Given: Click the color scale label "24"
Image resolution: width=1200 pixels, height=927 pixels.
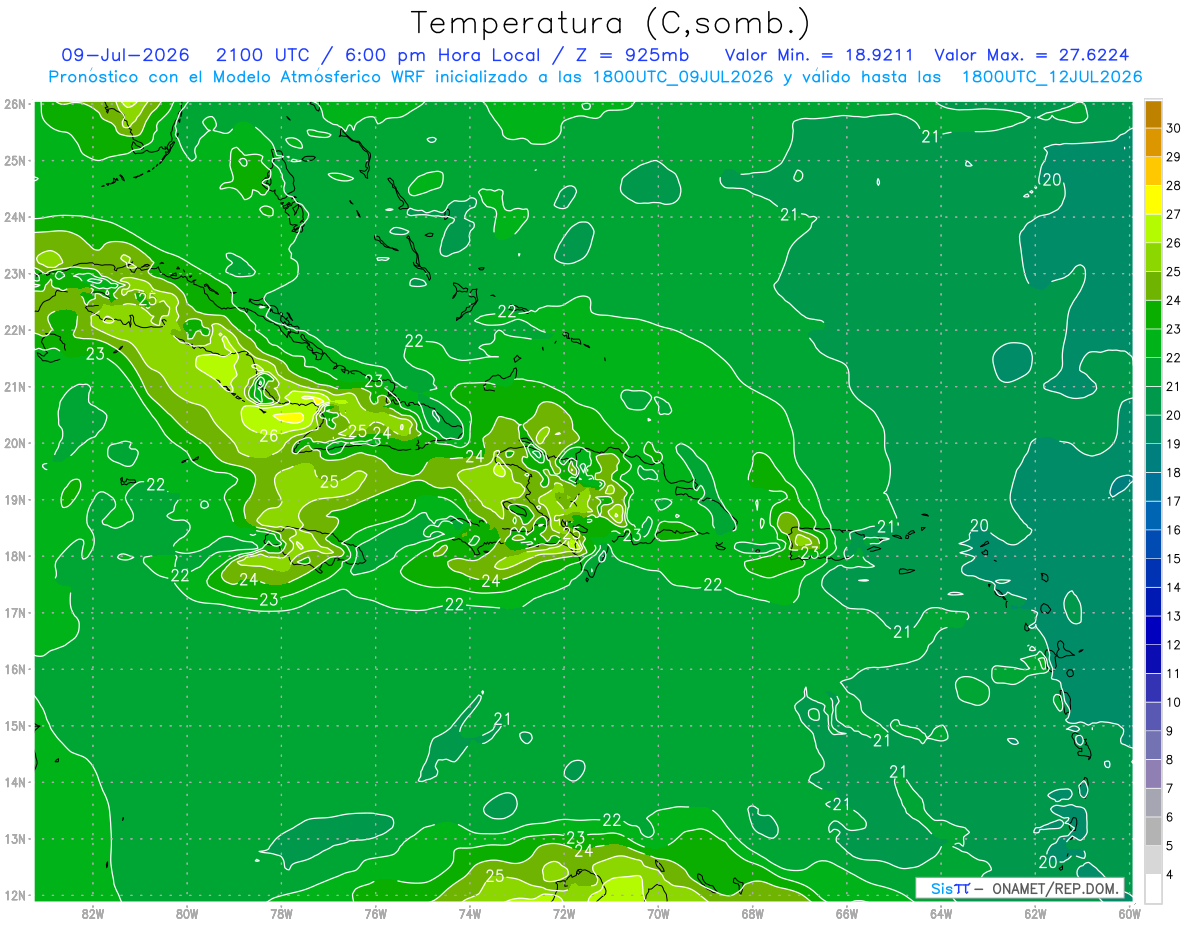Looking at the screenshot, I should [1174, 300].
